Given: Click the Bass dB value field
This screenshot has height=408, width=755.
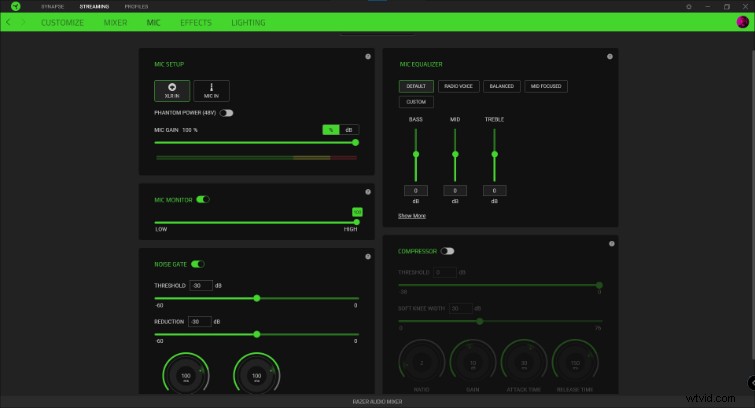Looking at the screenshot, I should pos(416,191).
